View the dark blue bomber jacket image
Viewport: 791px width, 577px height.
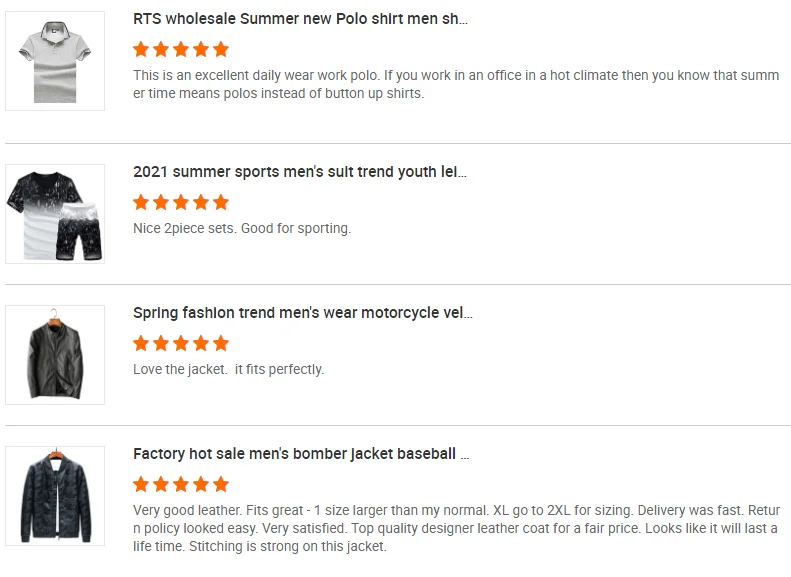point(55,496)
